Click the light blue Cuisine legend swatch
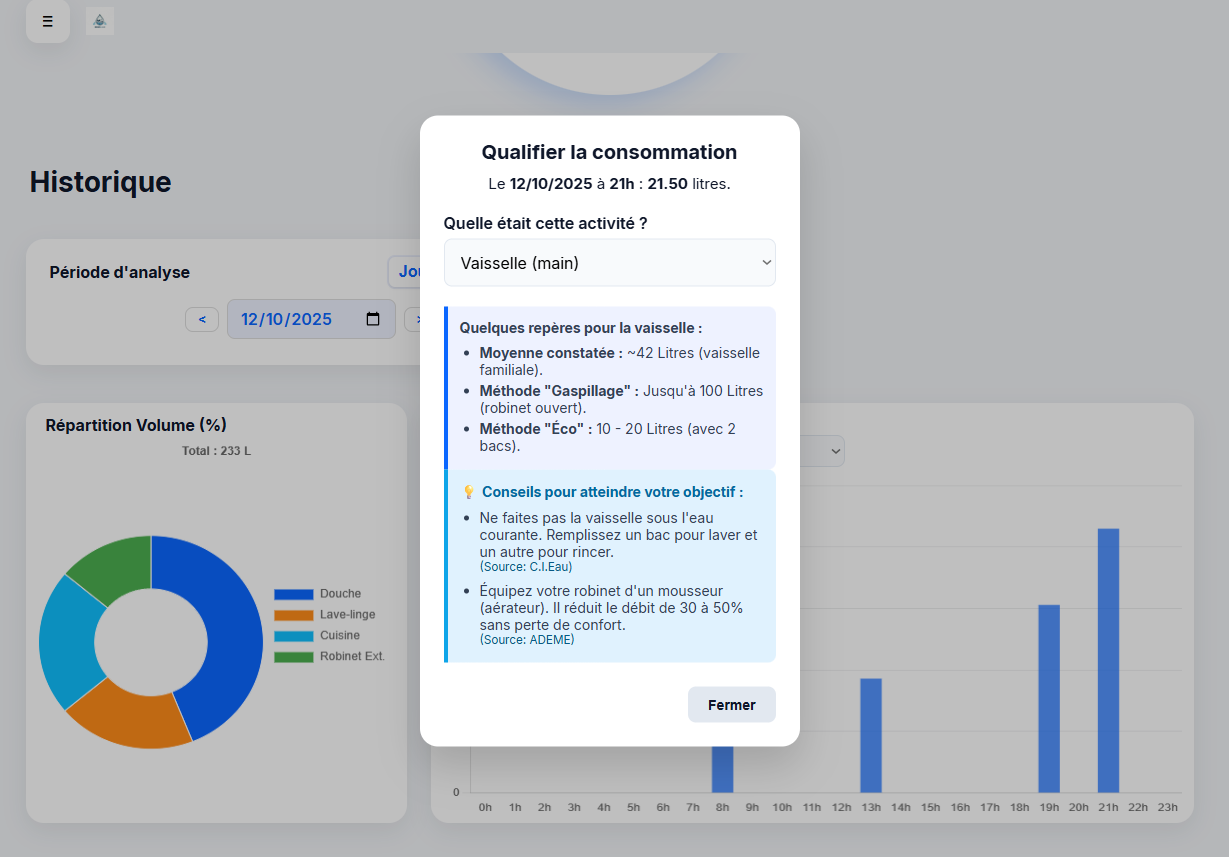The image size is (1229, 857). click(293, 636)
